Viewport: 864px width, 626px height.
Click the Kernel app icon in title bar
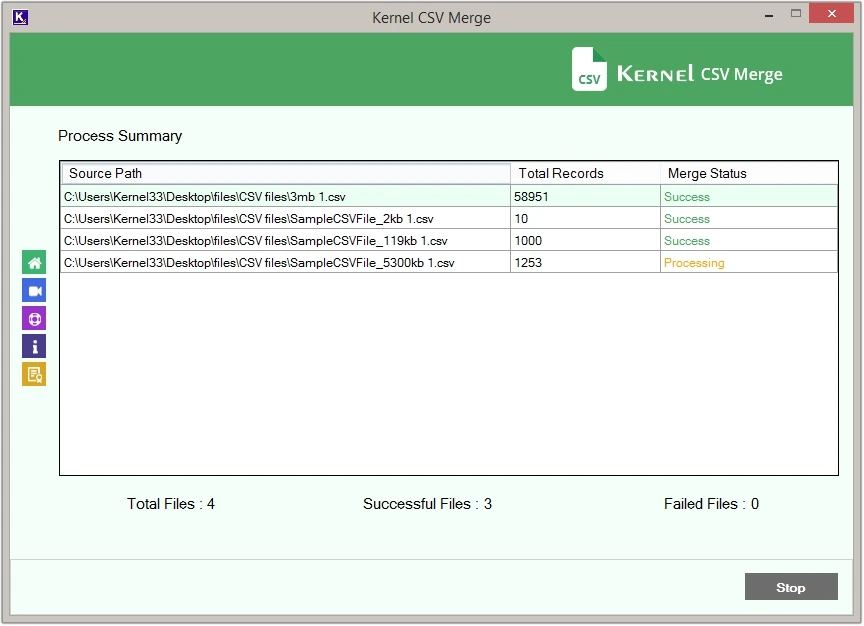20,18
